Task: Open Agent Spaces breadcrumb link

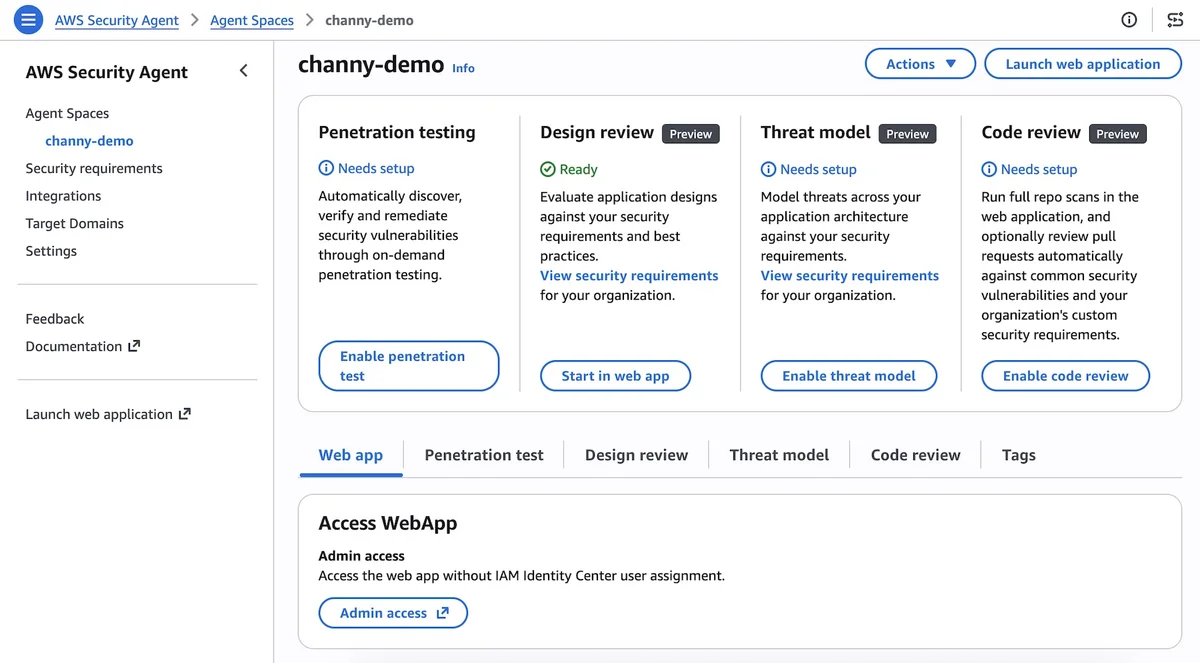Action: click(x=252, y=20)
